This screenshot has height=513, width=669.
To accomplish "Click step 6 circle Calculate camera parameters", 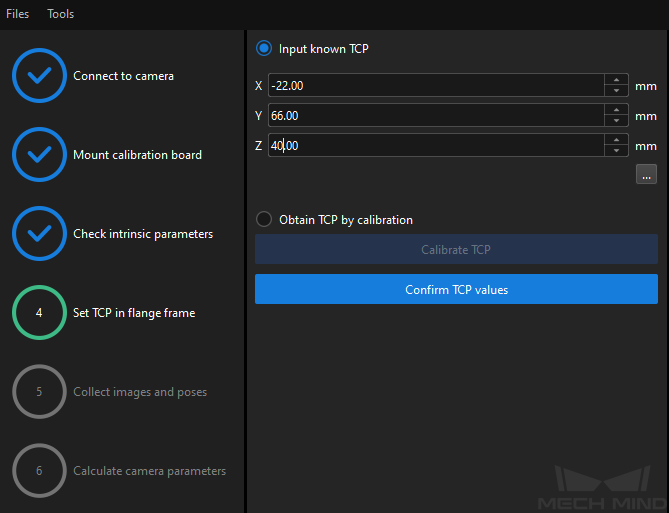I will [39, 470].
